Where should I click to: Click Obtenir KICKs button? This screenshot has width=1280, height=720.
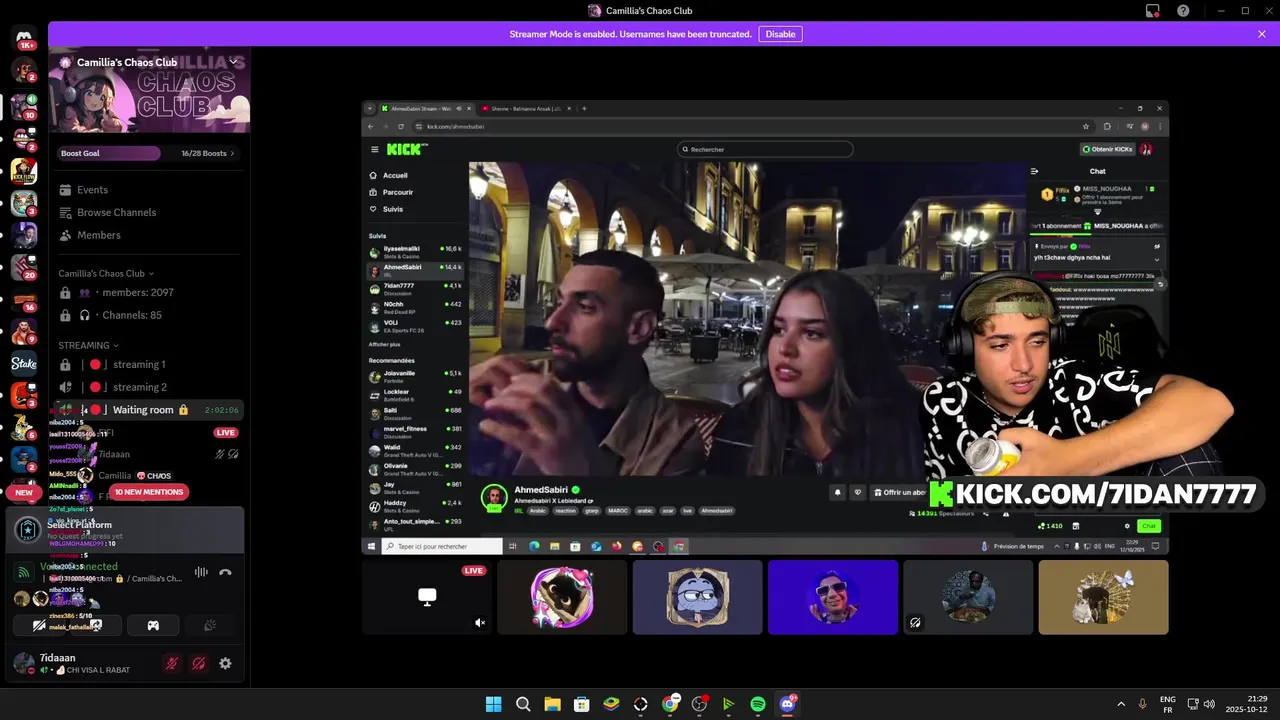click(1106, 149)
